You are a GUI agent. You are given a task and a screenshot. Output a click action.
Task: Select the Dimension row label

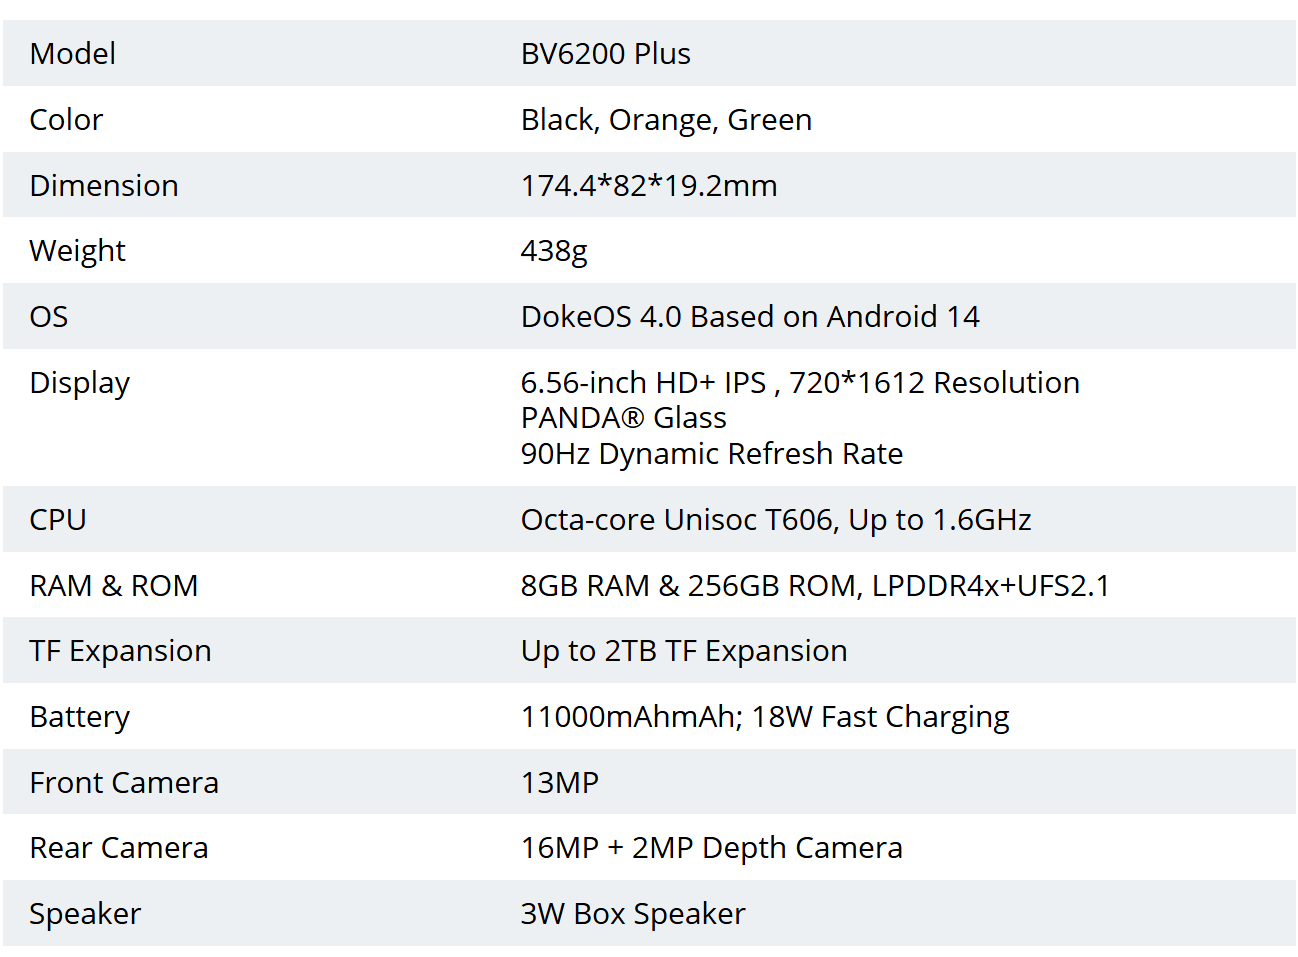tap(104, 186)
